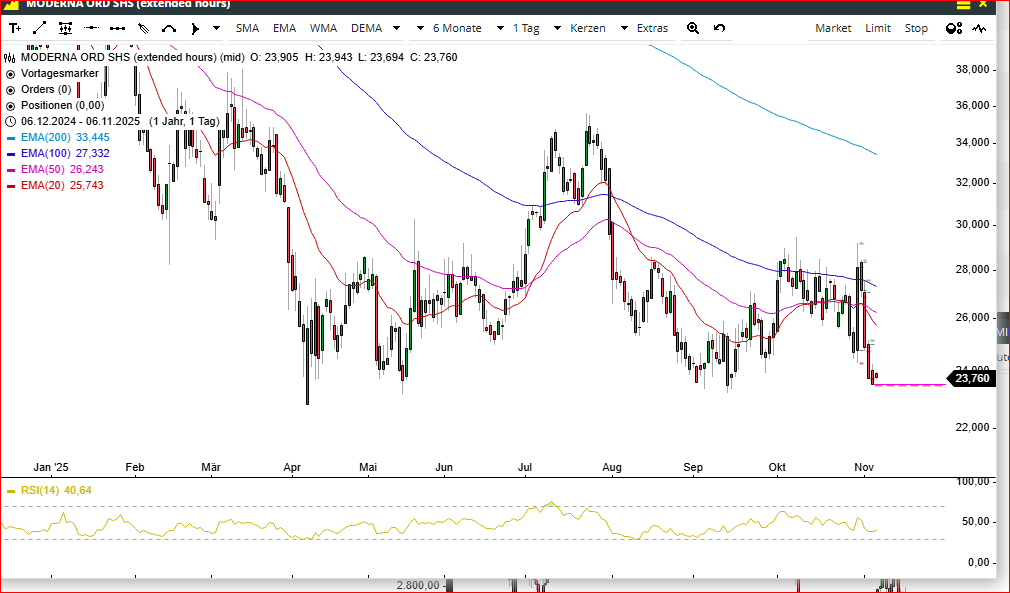The height and width of the screenshot is (593, 1010).
Task: Open the 6 Monate time range dropdown
Action: [467, 28]
